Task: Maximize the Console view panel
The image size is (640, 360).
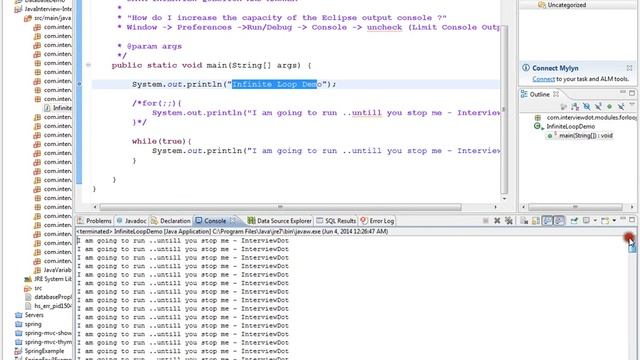Action: (x=632, y=220)
